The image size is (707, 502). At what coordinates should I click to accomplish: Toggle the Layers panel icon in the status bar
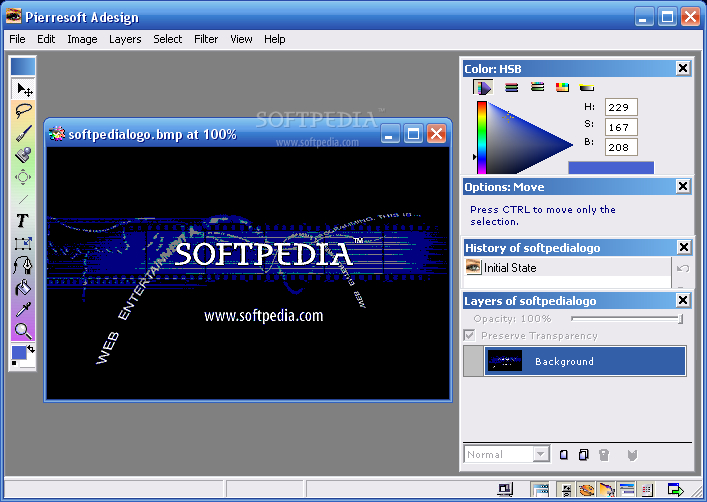click(x=627, y=489)
